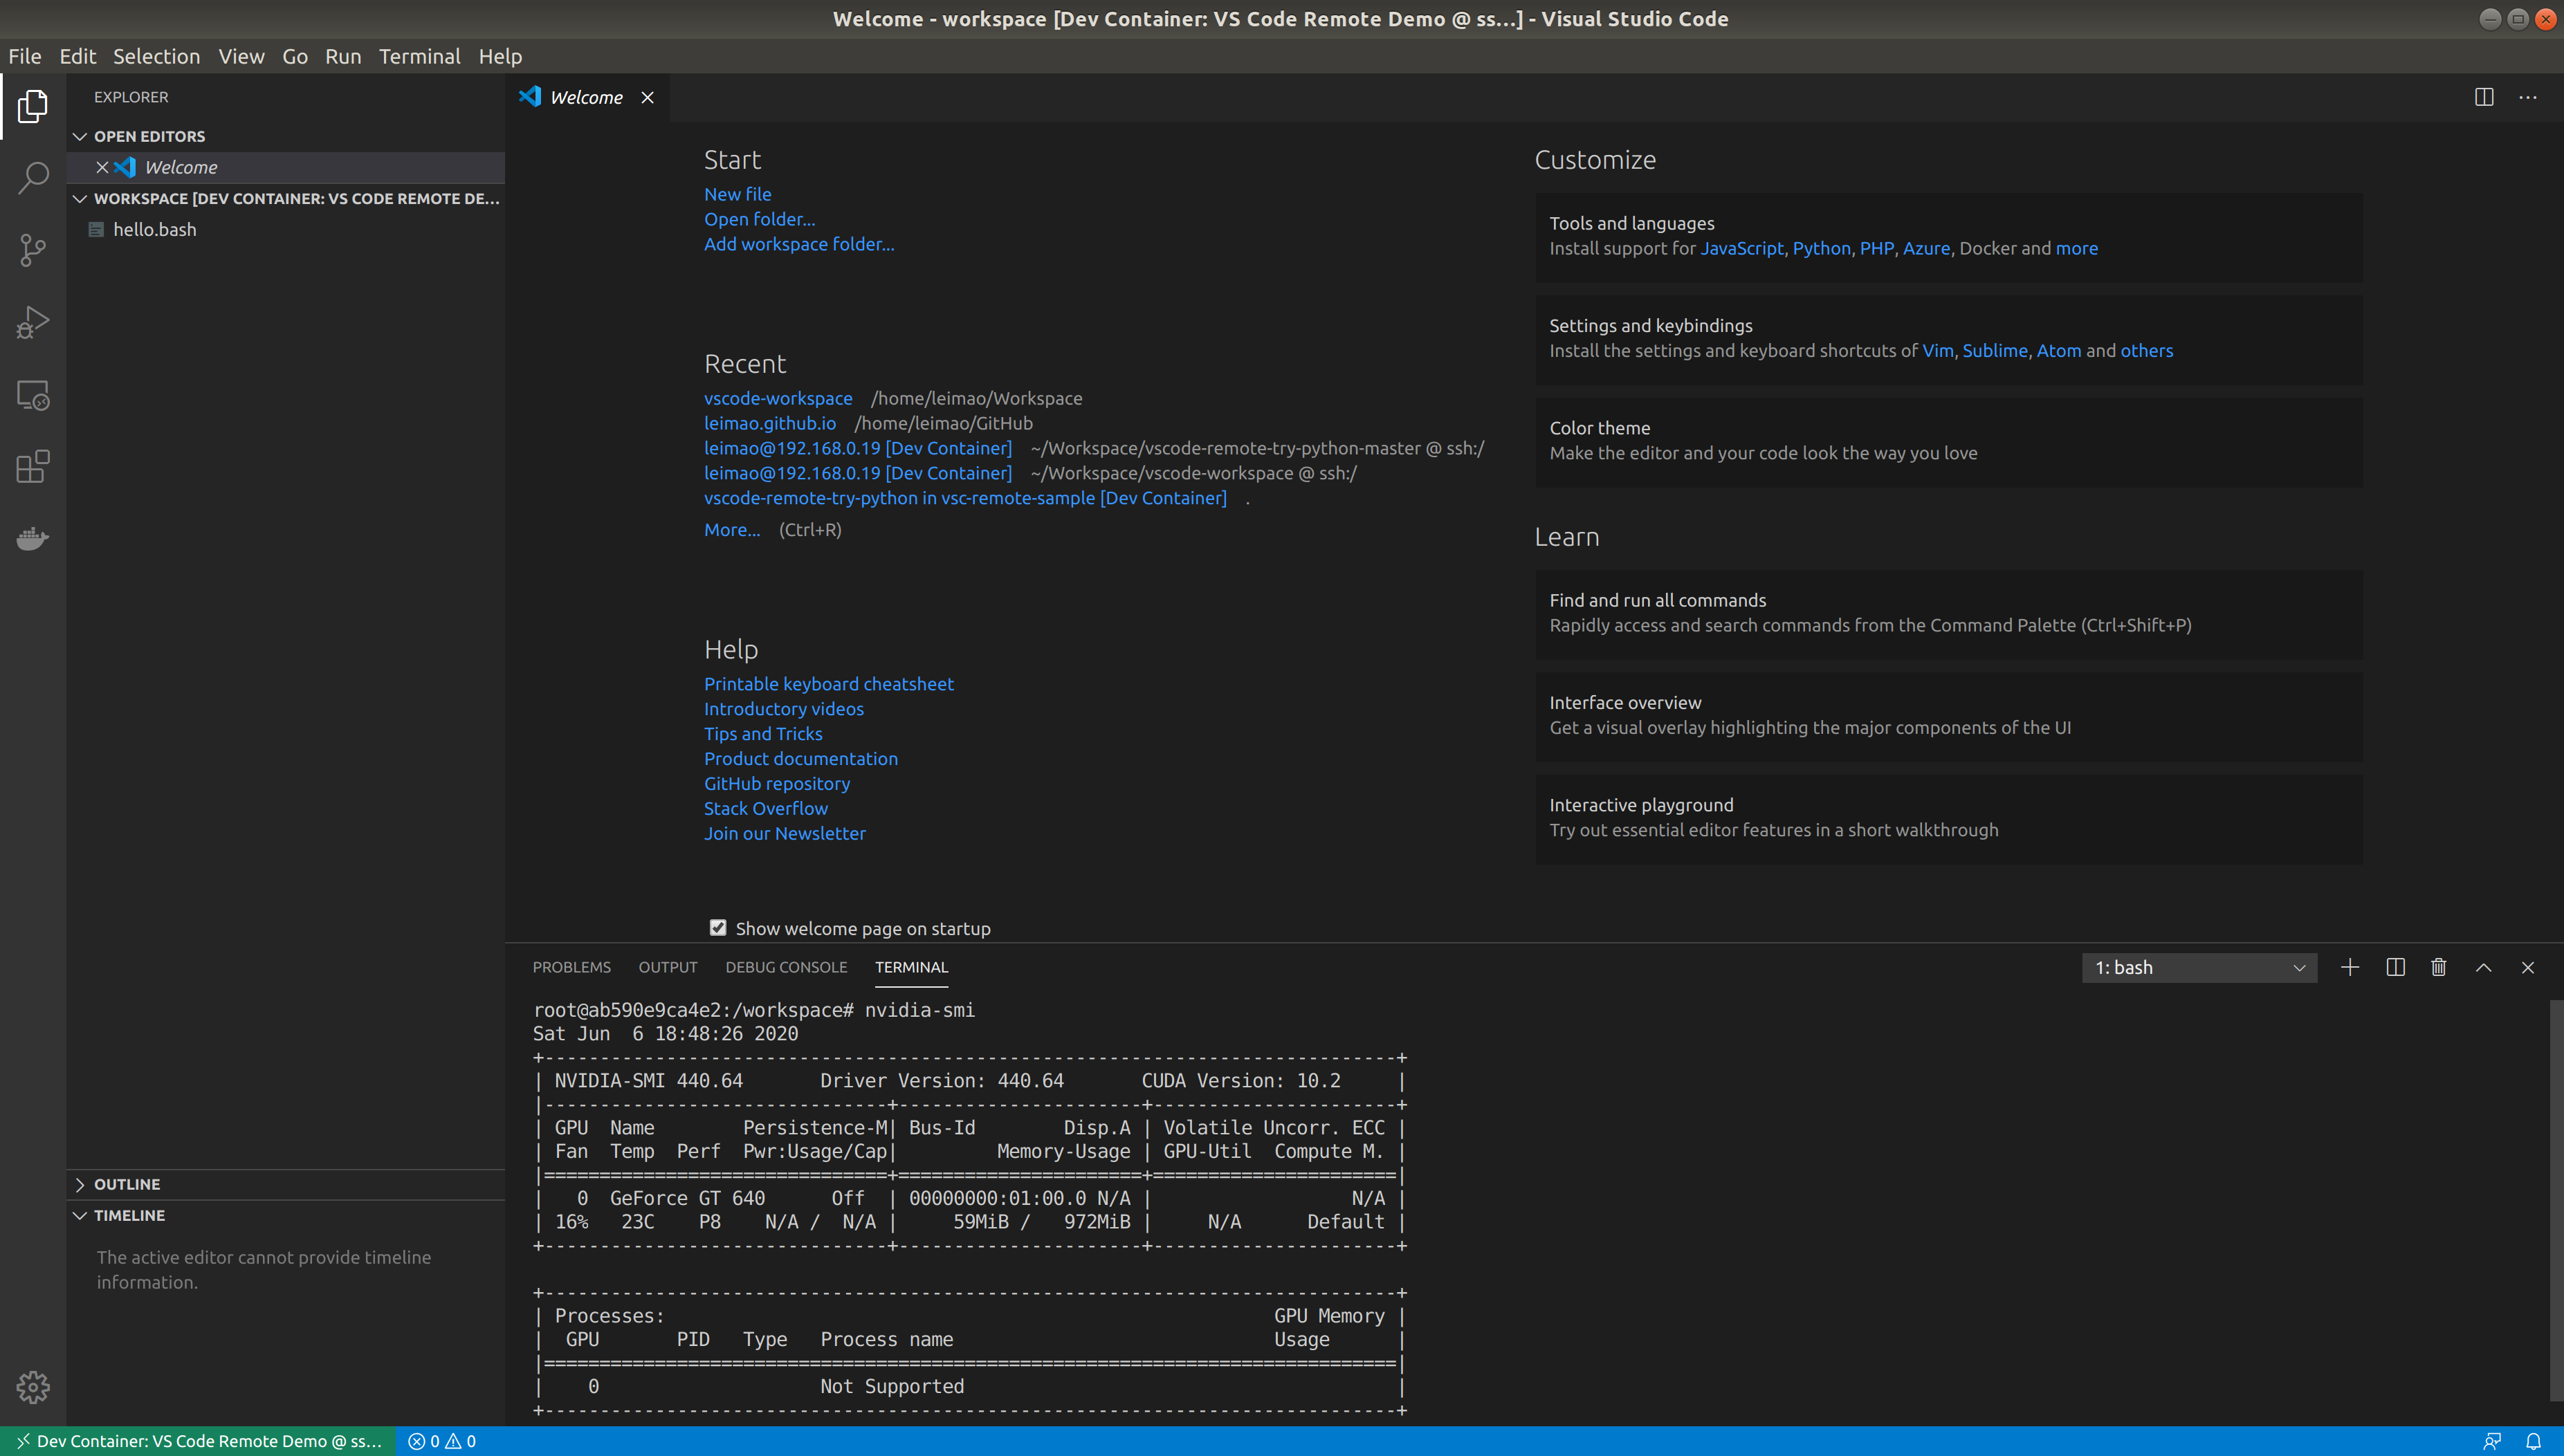Switch to the Output panel tab
Screen dimensions: 2564x1456
click(x=668, y=967)
